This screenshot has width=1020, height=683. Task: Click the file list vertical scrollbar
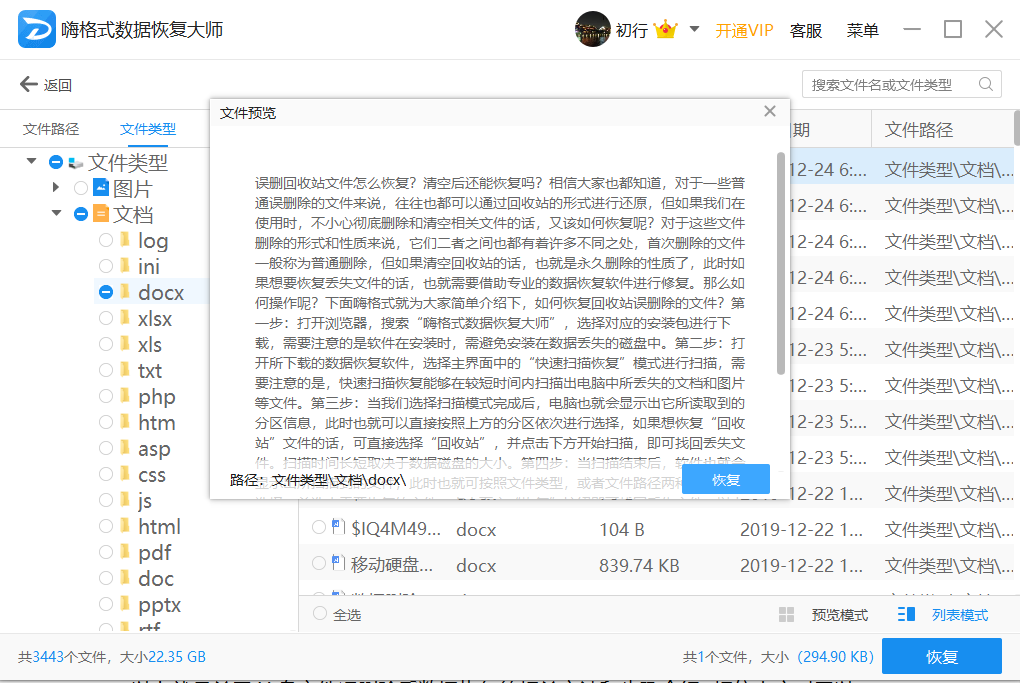click(1016, 128)
